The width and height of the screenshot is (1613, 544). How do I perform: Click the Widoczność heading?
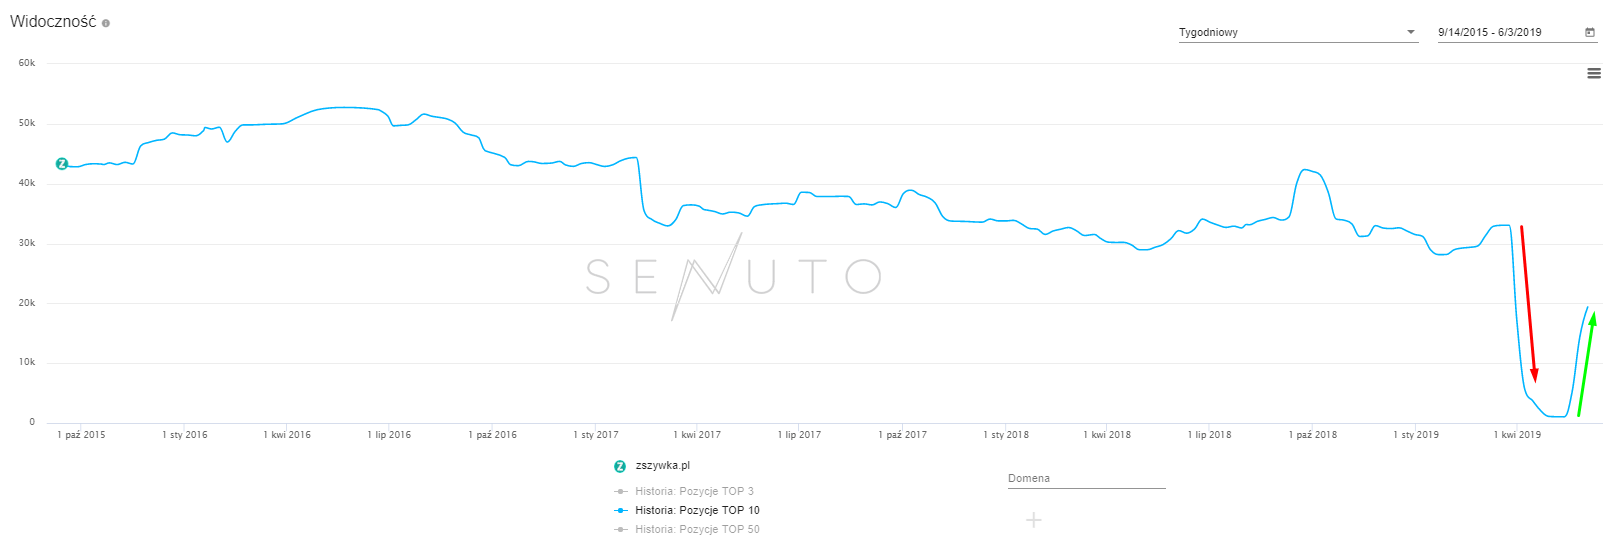tap(53, 22)
